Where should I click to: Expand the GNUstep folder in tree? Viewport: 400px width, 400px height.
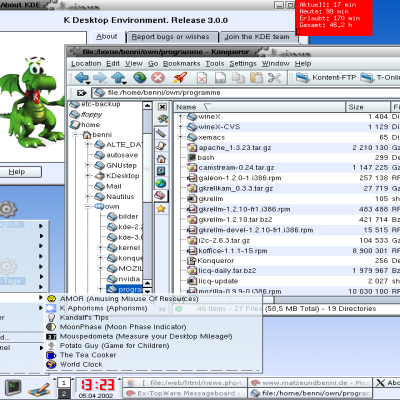(88, 165)
